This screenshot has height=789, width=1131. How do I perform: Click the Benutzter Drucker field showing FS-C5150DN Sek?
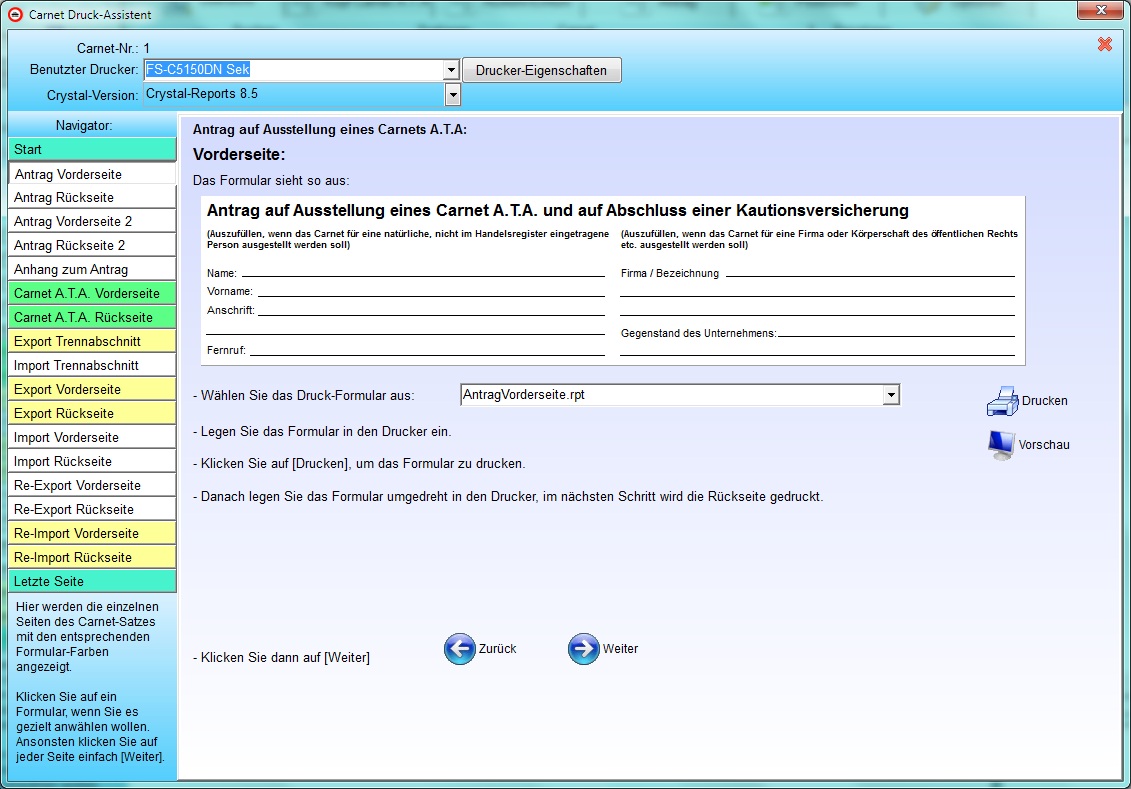click(294, 70)
